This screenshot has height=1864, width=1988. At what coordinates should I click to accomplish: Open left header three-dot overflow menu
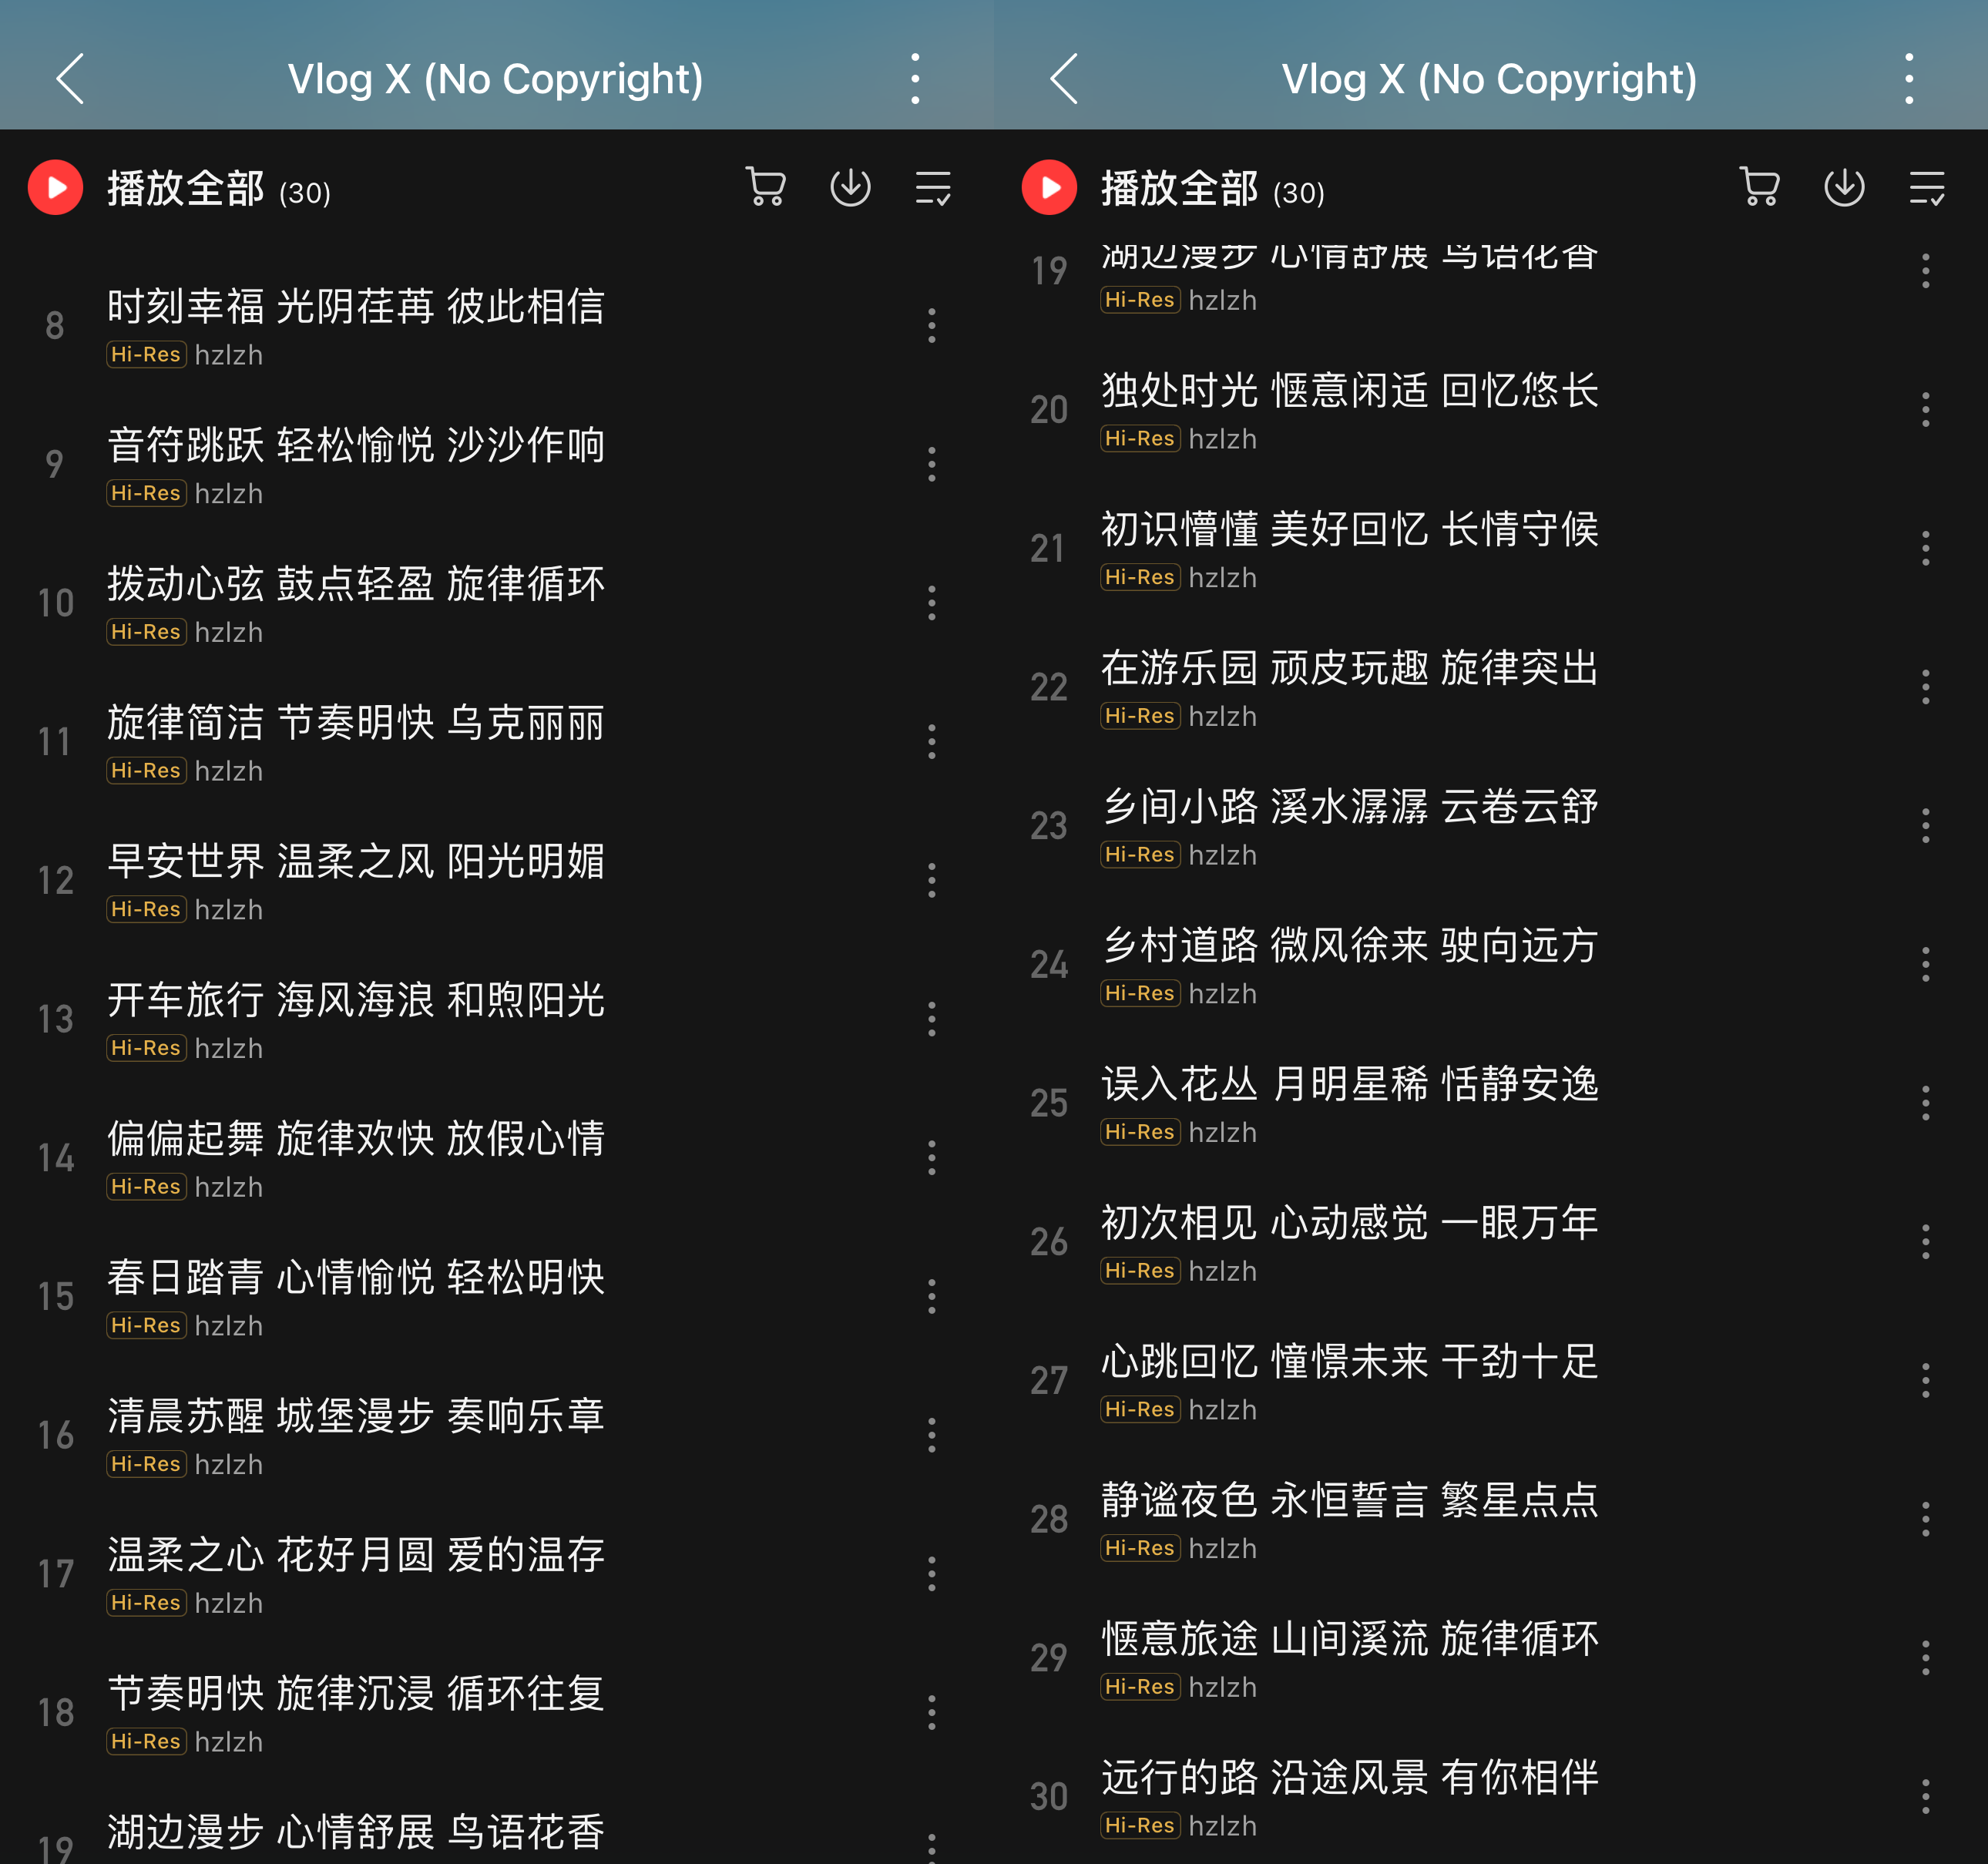[915, 79]
